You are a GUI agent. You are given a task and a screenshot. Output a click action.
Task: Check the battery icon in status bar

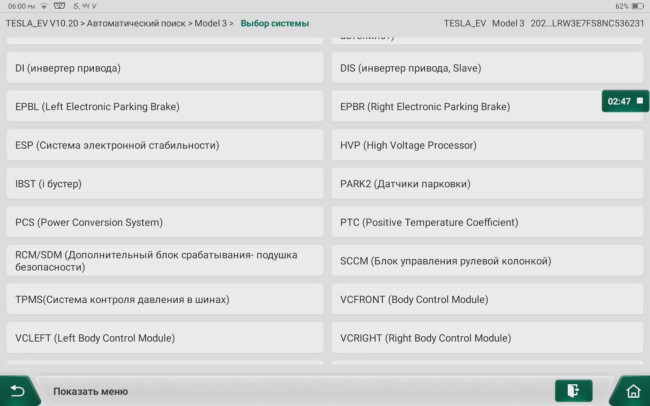(x=637, y=6)
